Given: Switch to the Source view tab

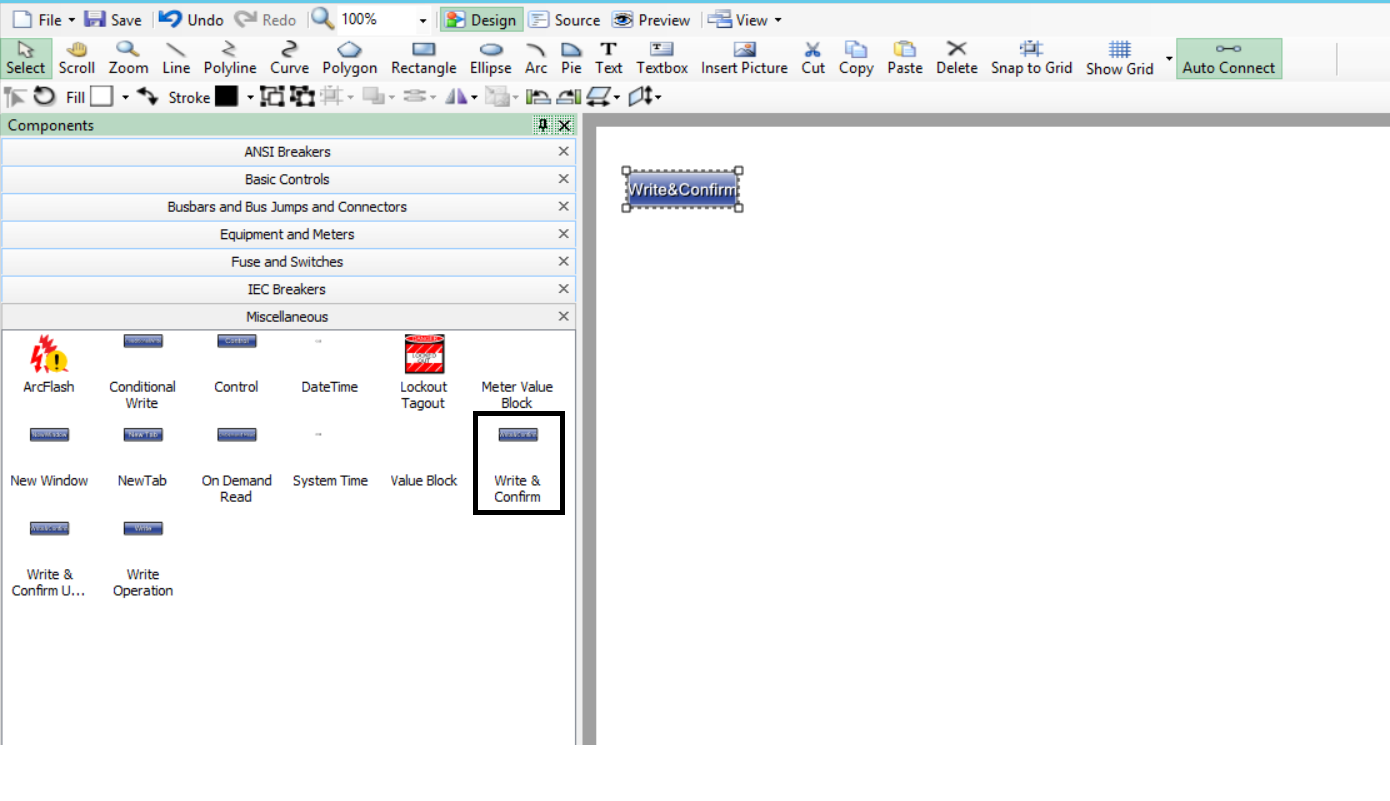Looking at the screenshot, I should pyautogui.click(x=565, y=20).
